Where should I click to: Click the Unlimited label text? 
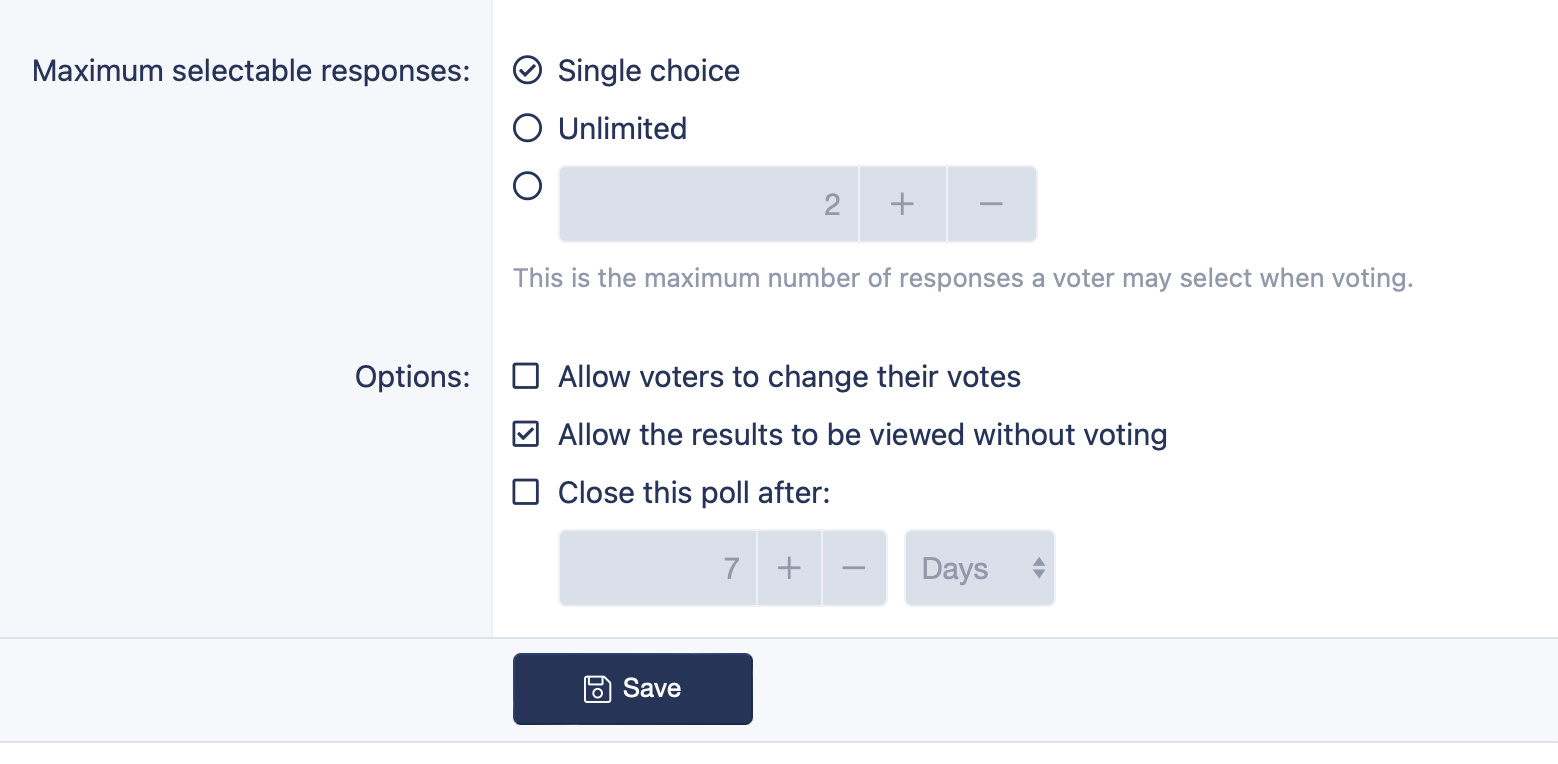point(622,129)
